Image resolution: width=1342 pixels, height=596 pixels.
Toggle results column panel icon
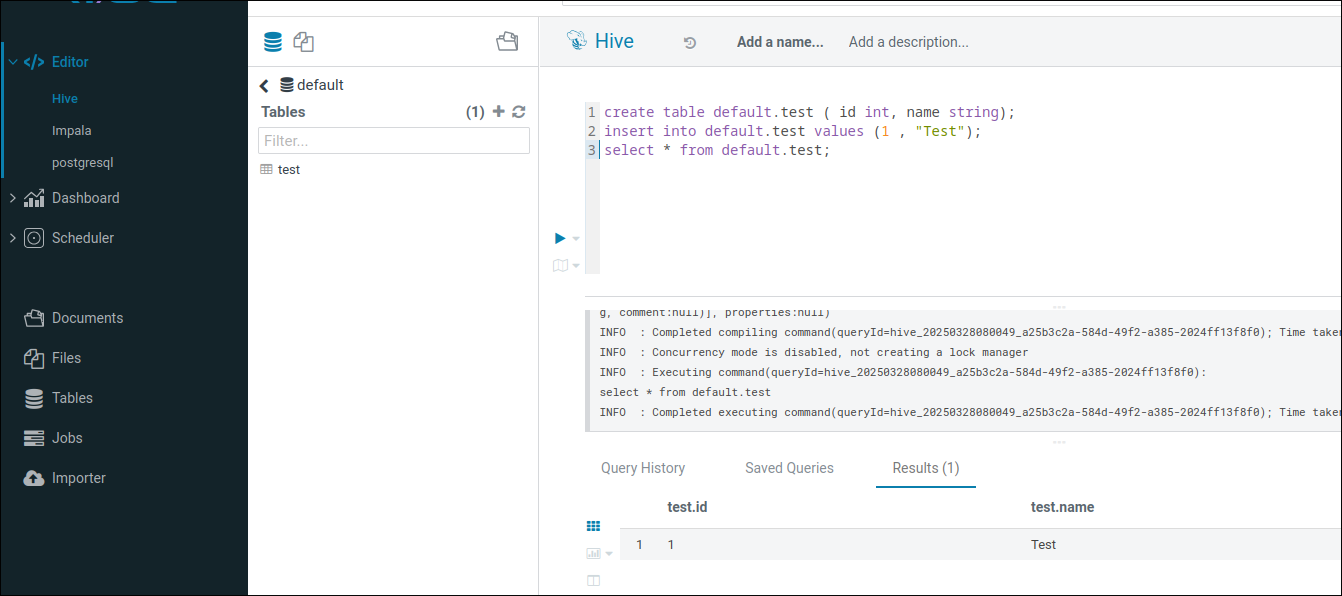pos(593,581)
